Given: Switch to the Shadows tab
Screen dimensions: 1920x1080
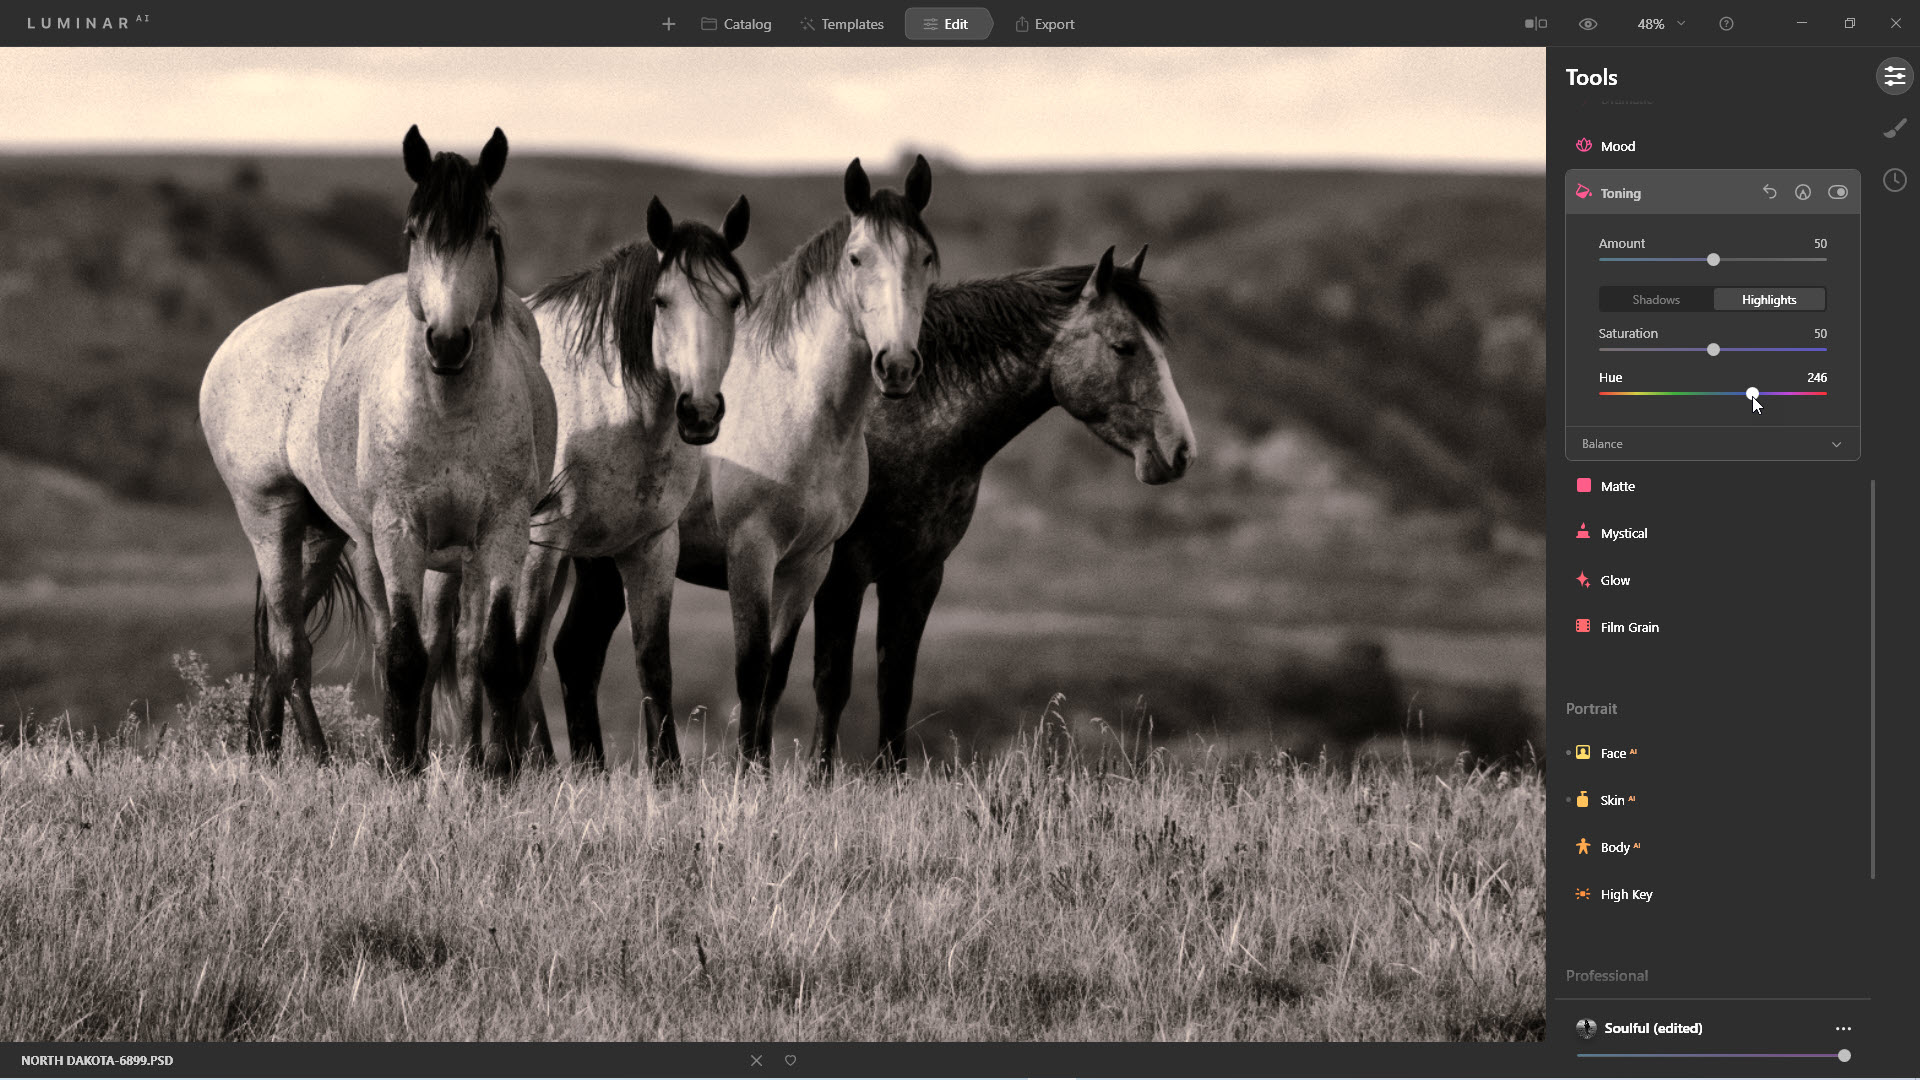Looking at the screenshot, I should tap(1655, 300).
